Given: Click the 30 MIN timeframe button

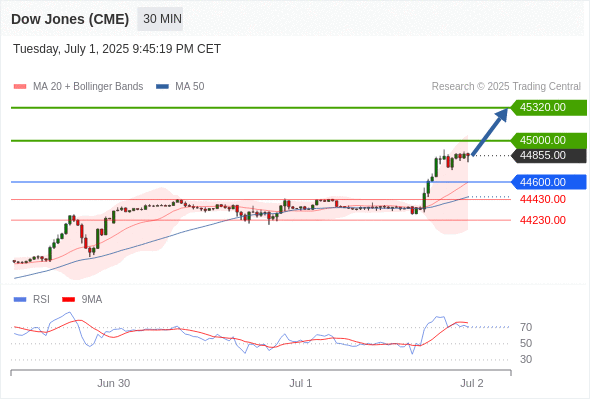Looking at the screenshot, I should [x=160, y=19].
